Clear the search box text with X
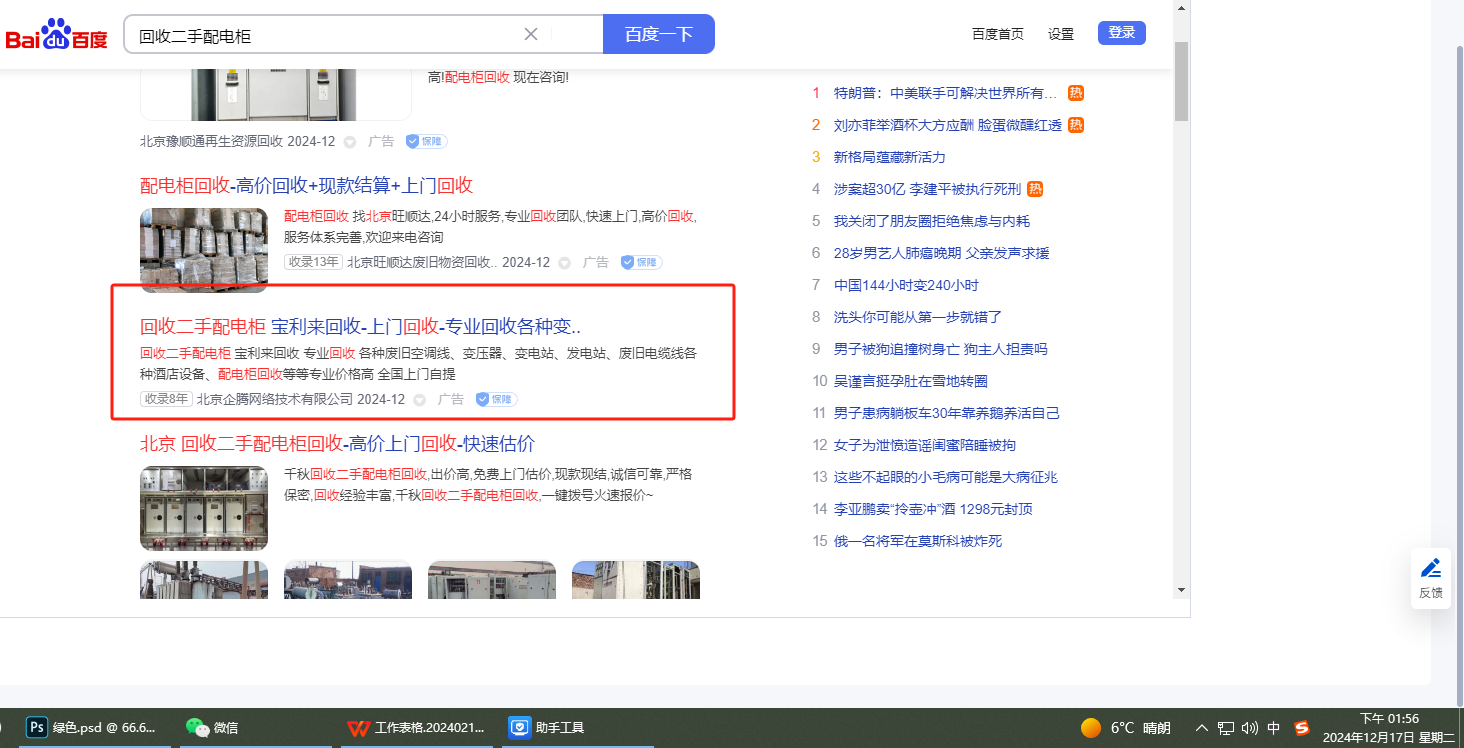1464x748 pixels. click(531, 34)
